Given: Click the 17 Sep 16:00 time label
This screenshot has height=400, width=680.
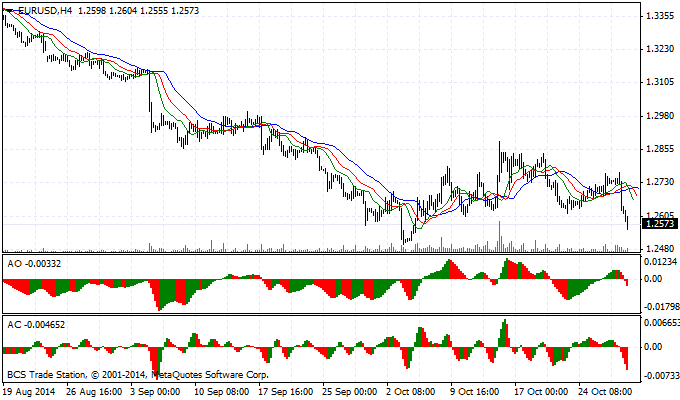Looking at the screenshot, I should [285, 392].
